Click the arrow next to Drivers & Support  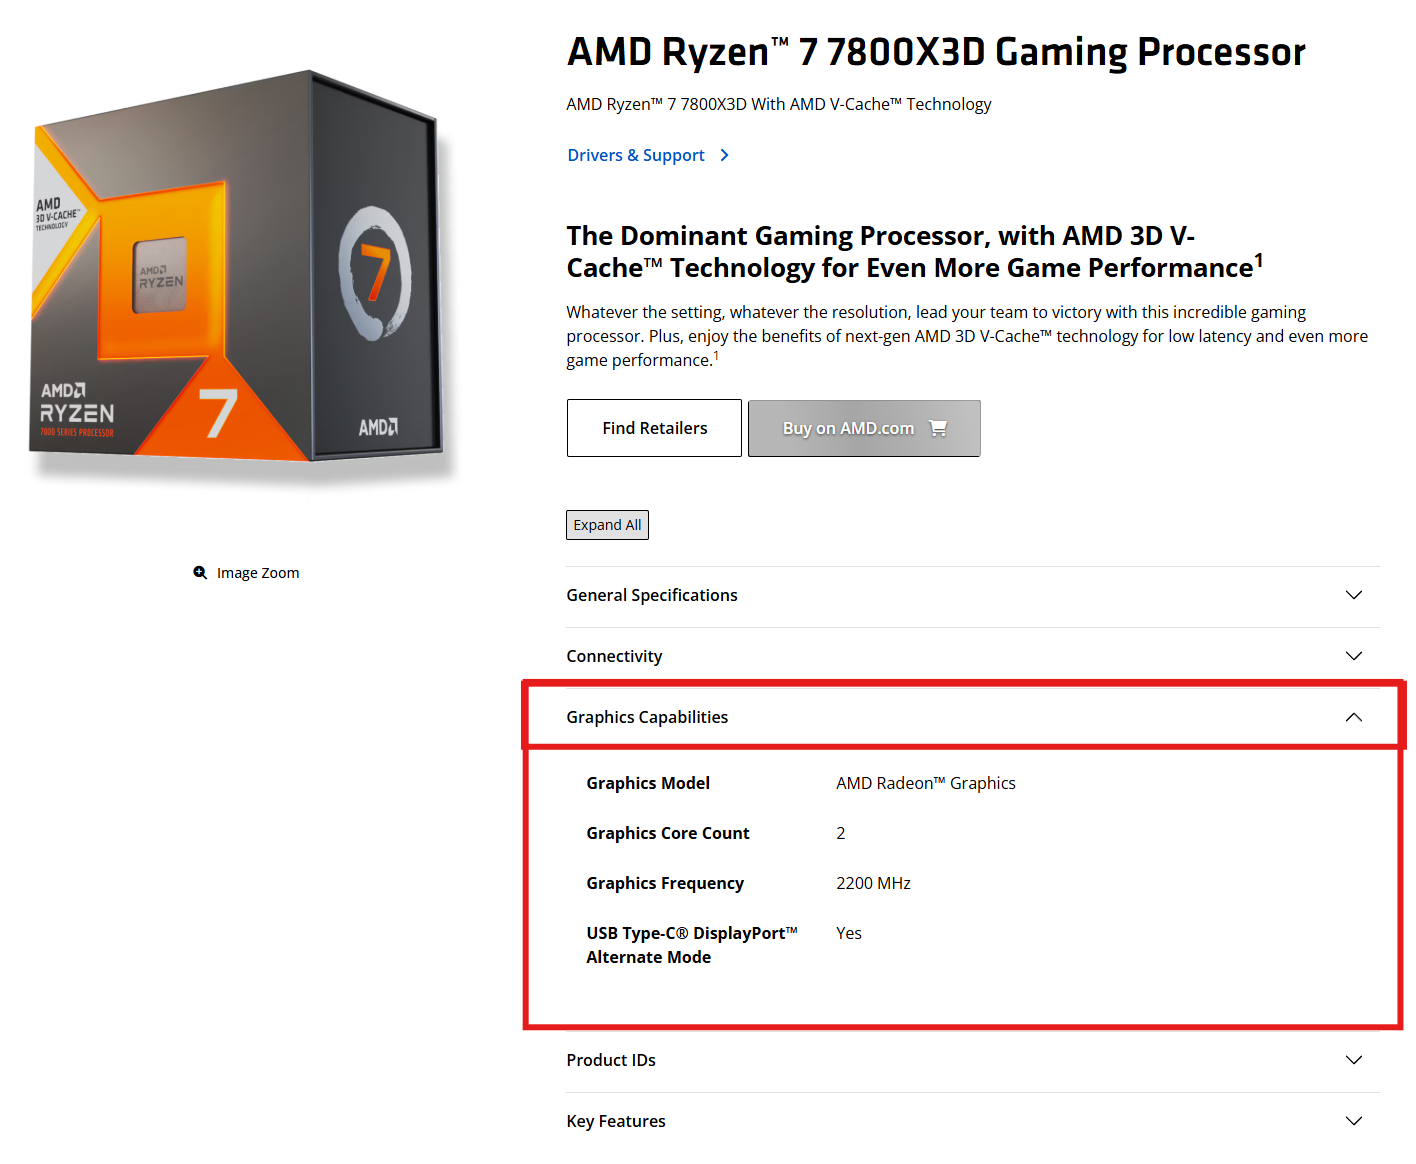[725, 155]
